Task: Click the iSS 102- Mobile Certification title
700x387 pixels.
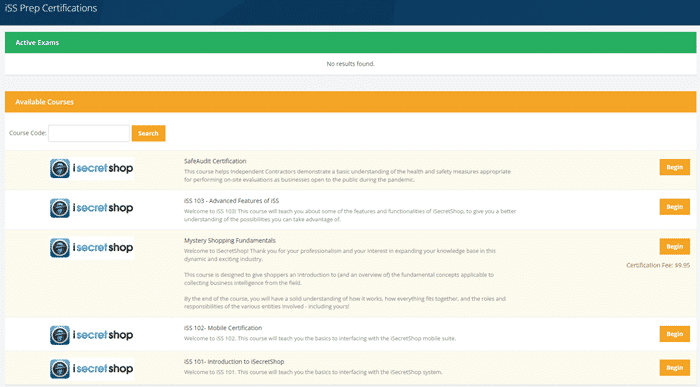Action: tap(223, 328)
